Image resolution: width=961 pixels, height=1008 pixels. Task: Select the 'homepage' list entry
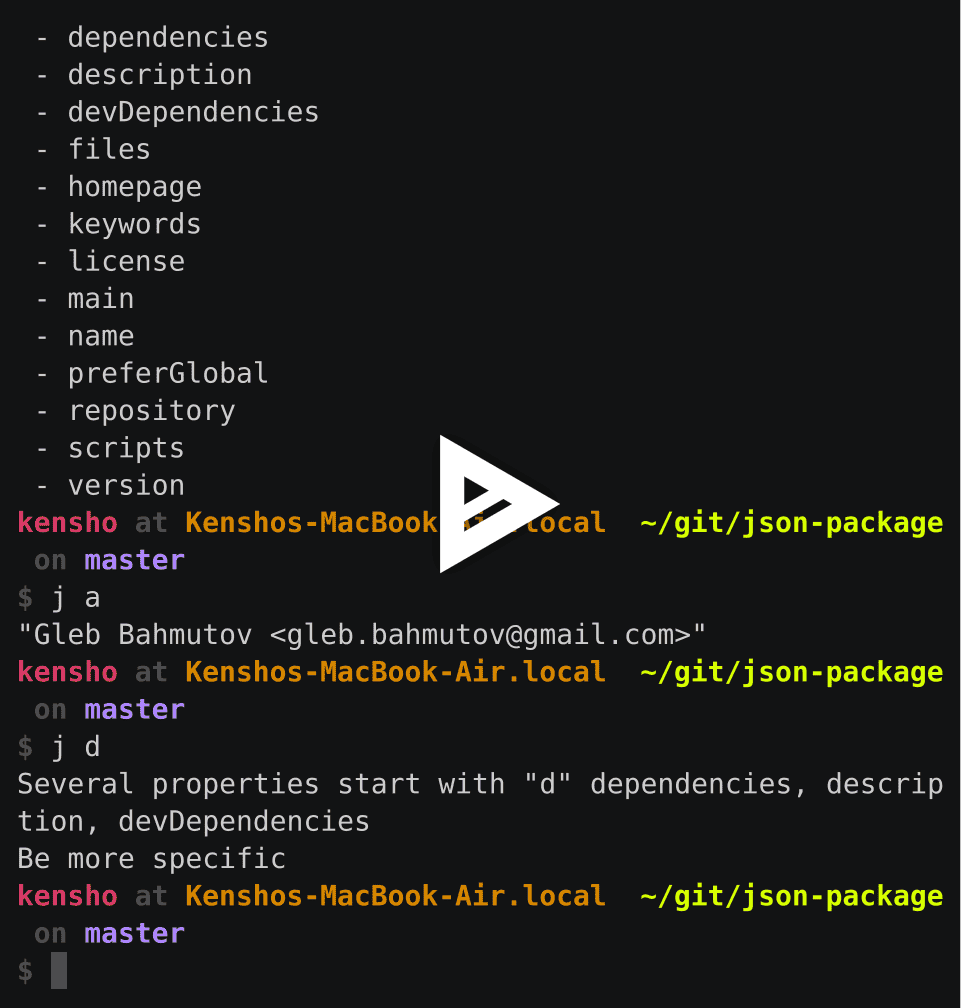click(134, 187)
